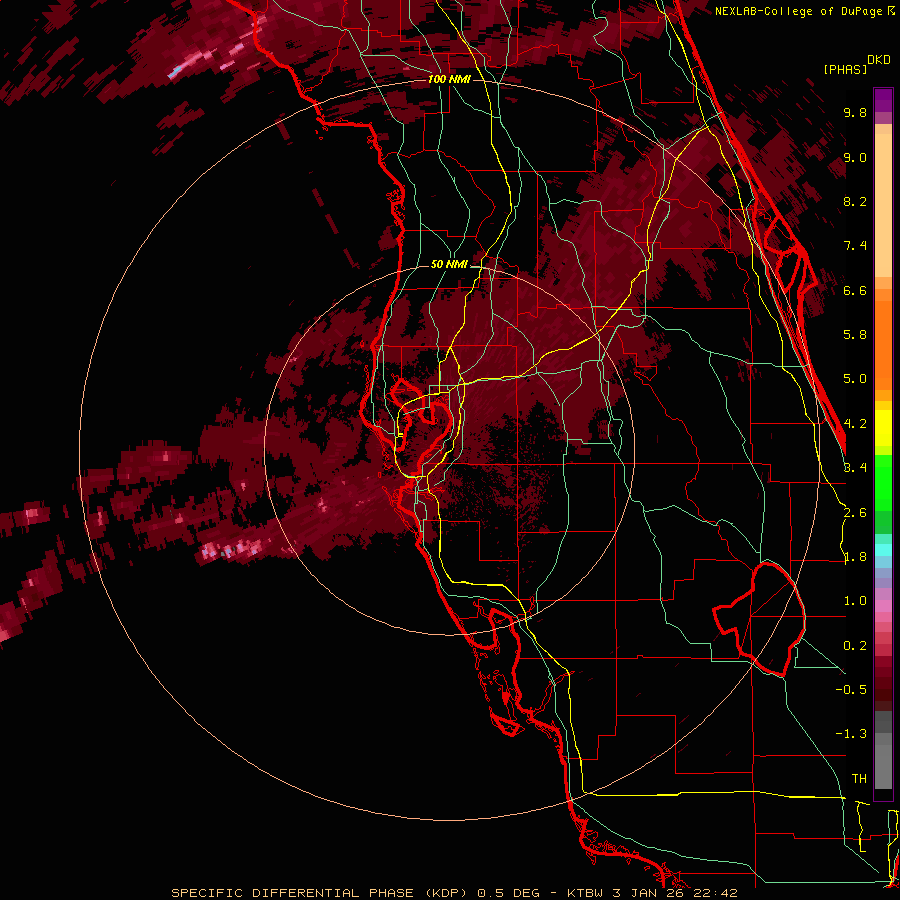Pick the bright green color bar segment
Screen dimensions: 900x900
(x=883, y=482)
